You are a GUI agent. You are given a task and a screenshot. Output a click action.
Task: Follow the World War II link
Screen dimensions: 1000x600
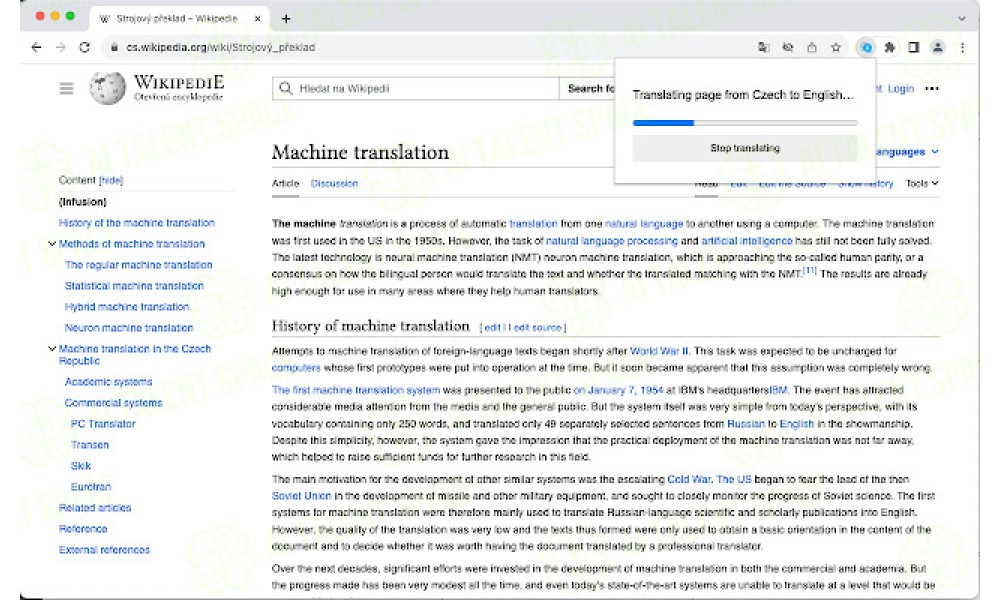659,351
